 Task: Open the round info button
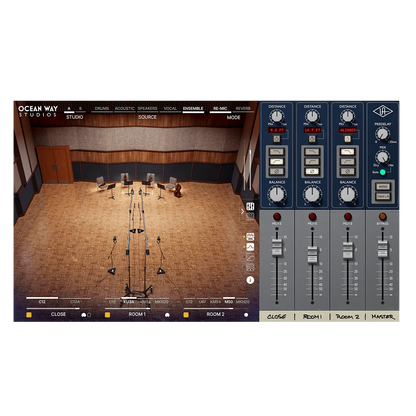tap(250, 280)
